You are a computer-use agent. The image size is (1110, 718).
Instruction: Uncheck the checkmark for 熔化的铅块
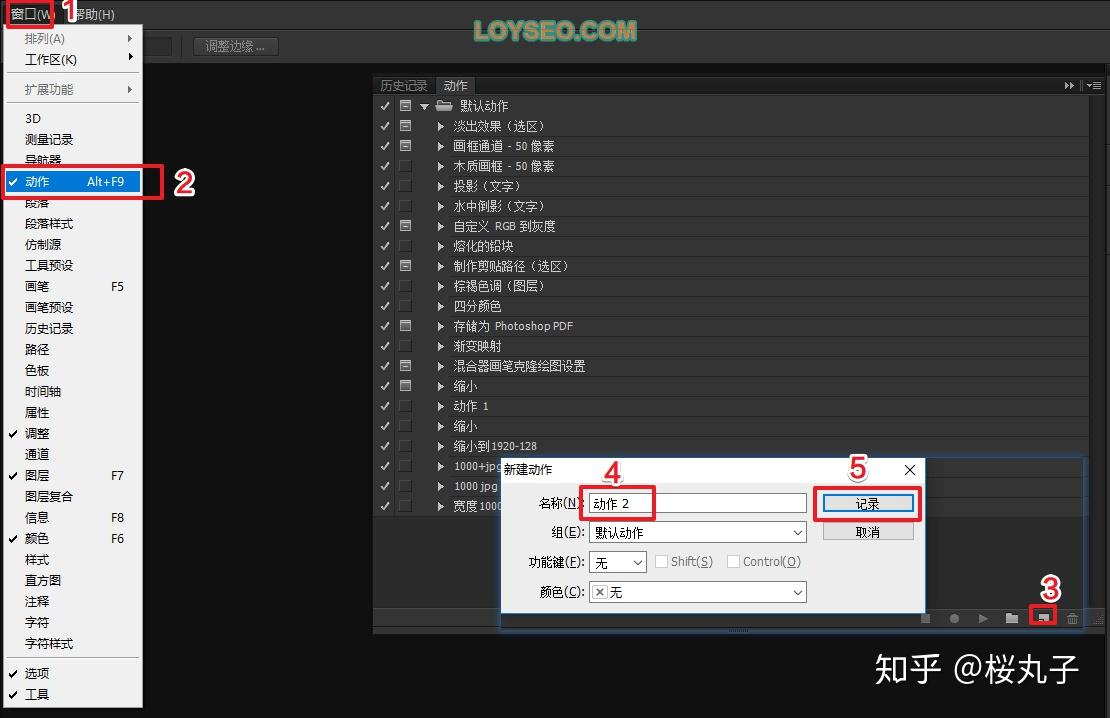(384, 246)
